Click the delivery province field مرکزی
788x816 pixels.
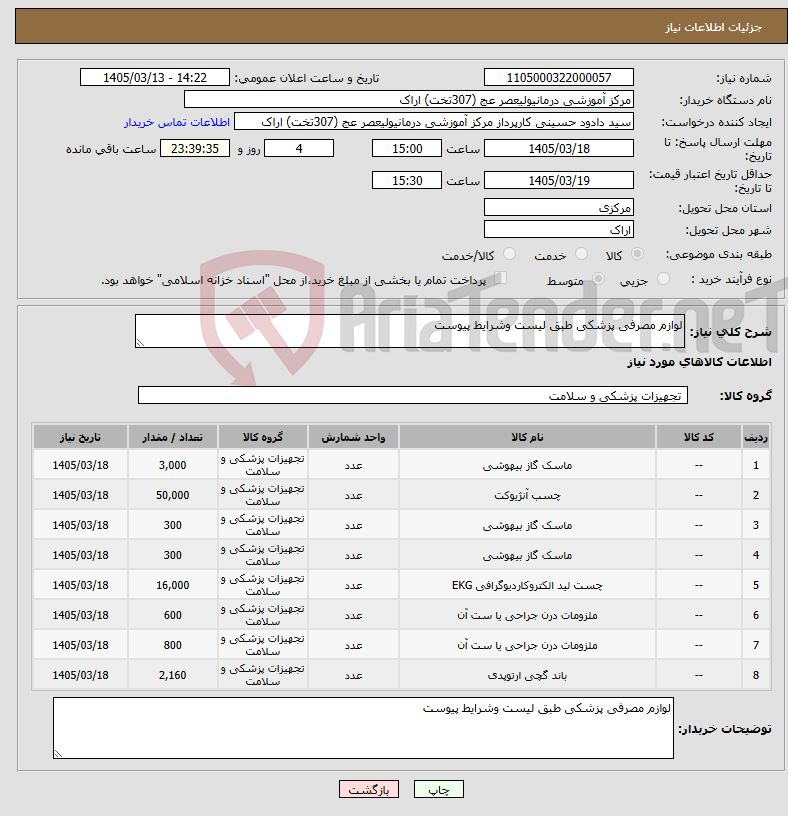click(x=558, y=208)
